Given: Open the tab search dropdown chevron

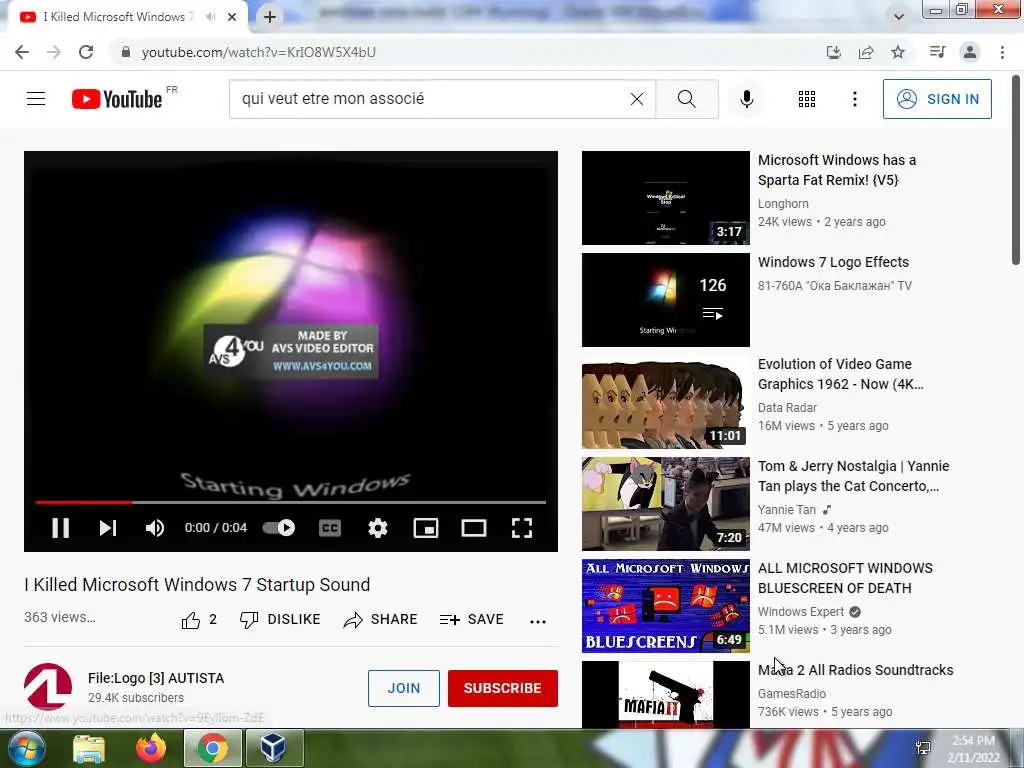Looking at the screenshot, I should (899, 17).
